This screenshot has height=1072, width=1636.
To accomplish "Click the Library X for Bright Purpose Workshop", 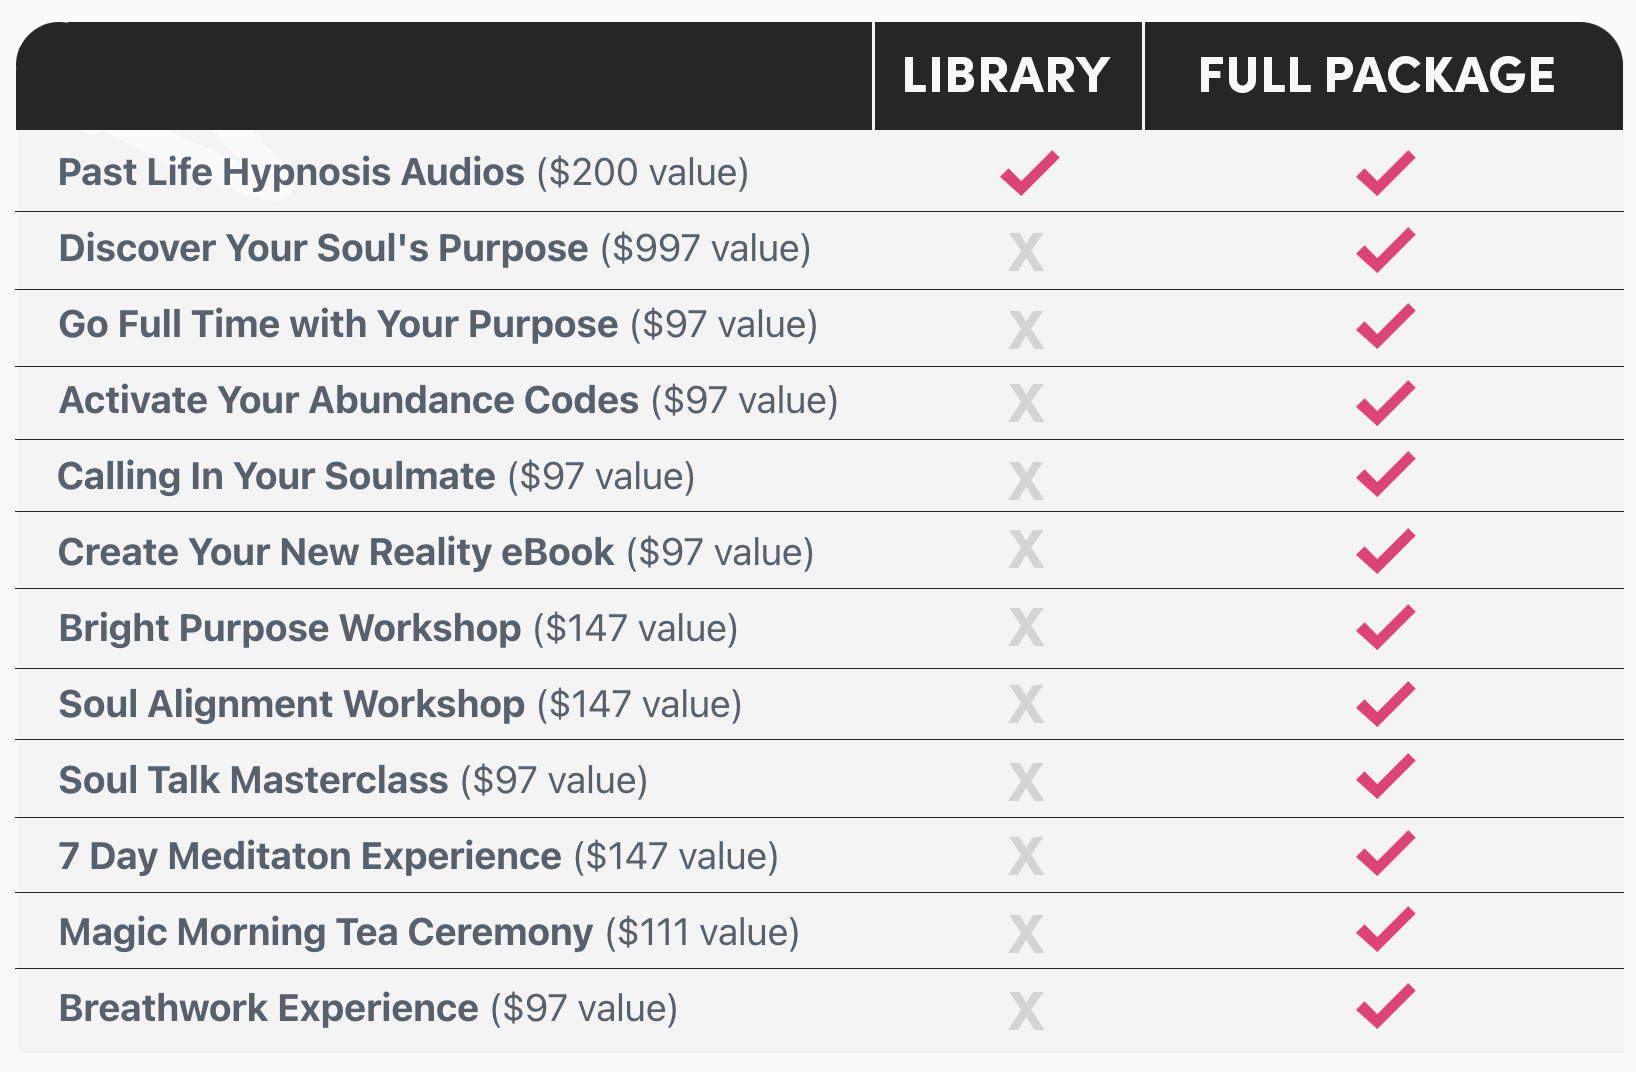I will tap(1026, 628).
